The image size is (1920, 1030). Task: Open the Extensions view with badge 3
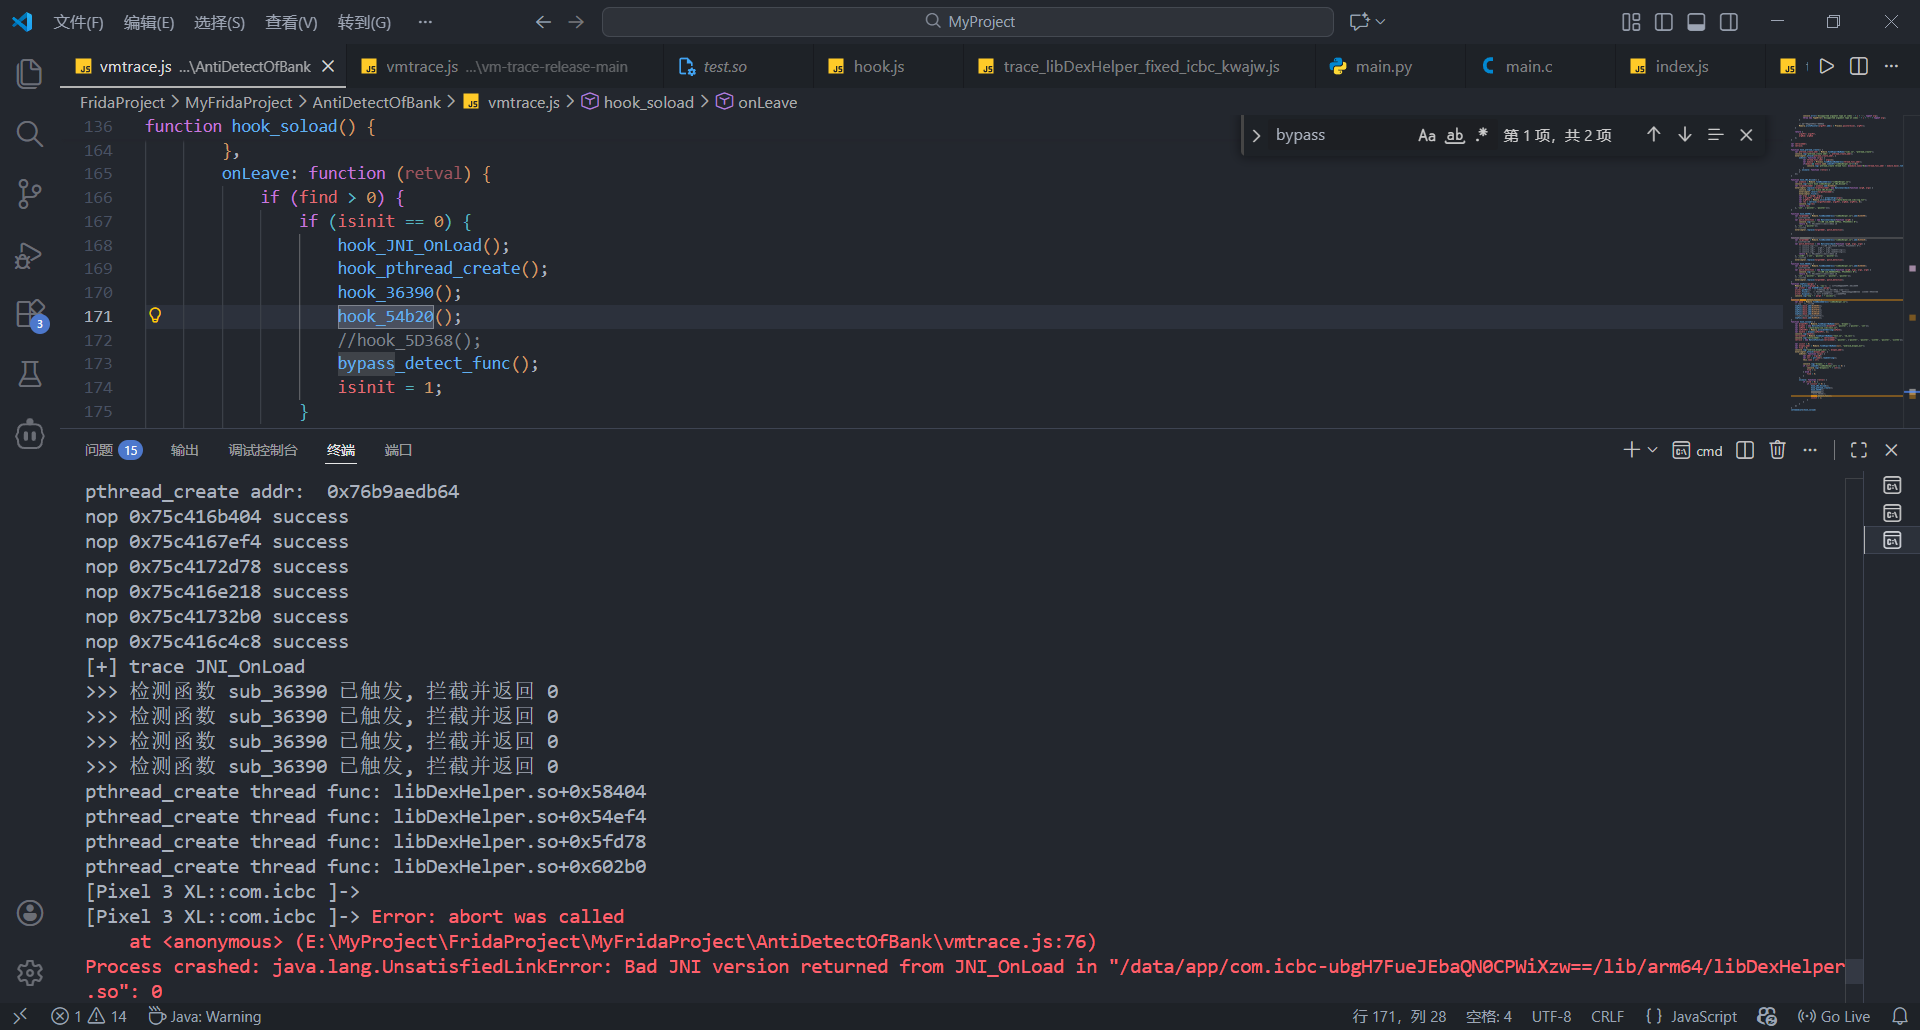tap(30, 315)
